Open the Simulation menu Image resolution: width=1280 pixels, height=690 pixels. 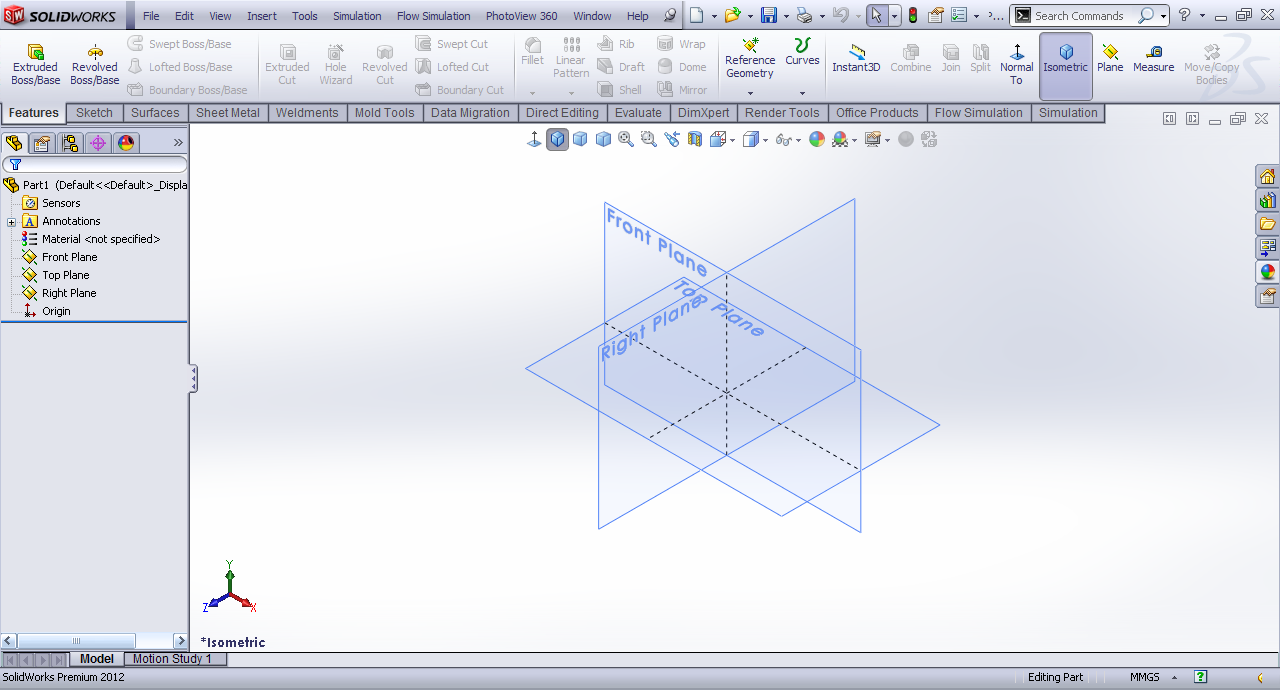tap(357, 15)
